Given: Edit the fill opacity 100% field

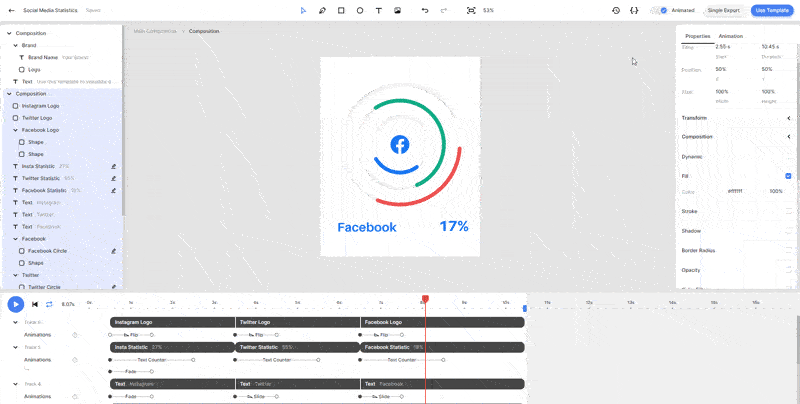Looking at the screenshot, I should (x=776, y=191).
